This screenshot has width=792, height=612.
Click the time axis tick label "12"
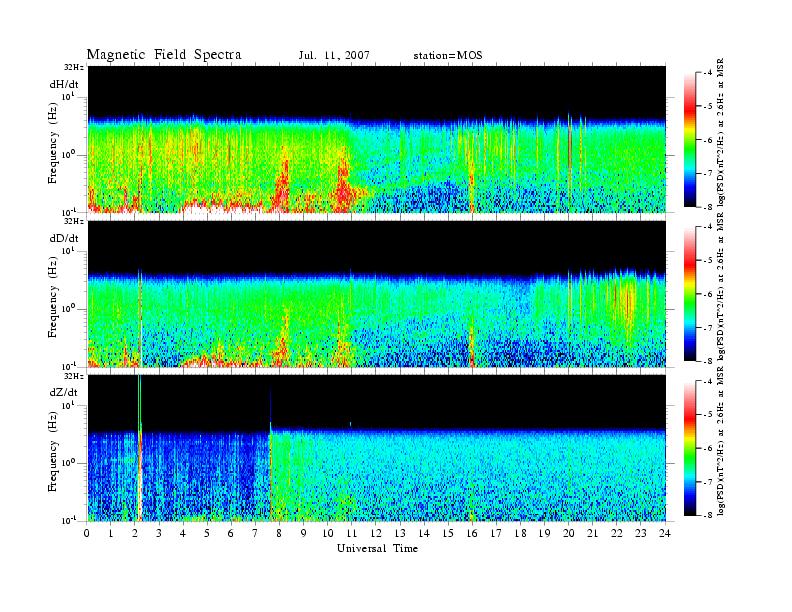click(376, 533)
